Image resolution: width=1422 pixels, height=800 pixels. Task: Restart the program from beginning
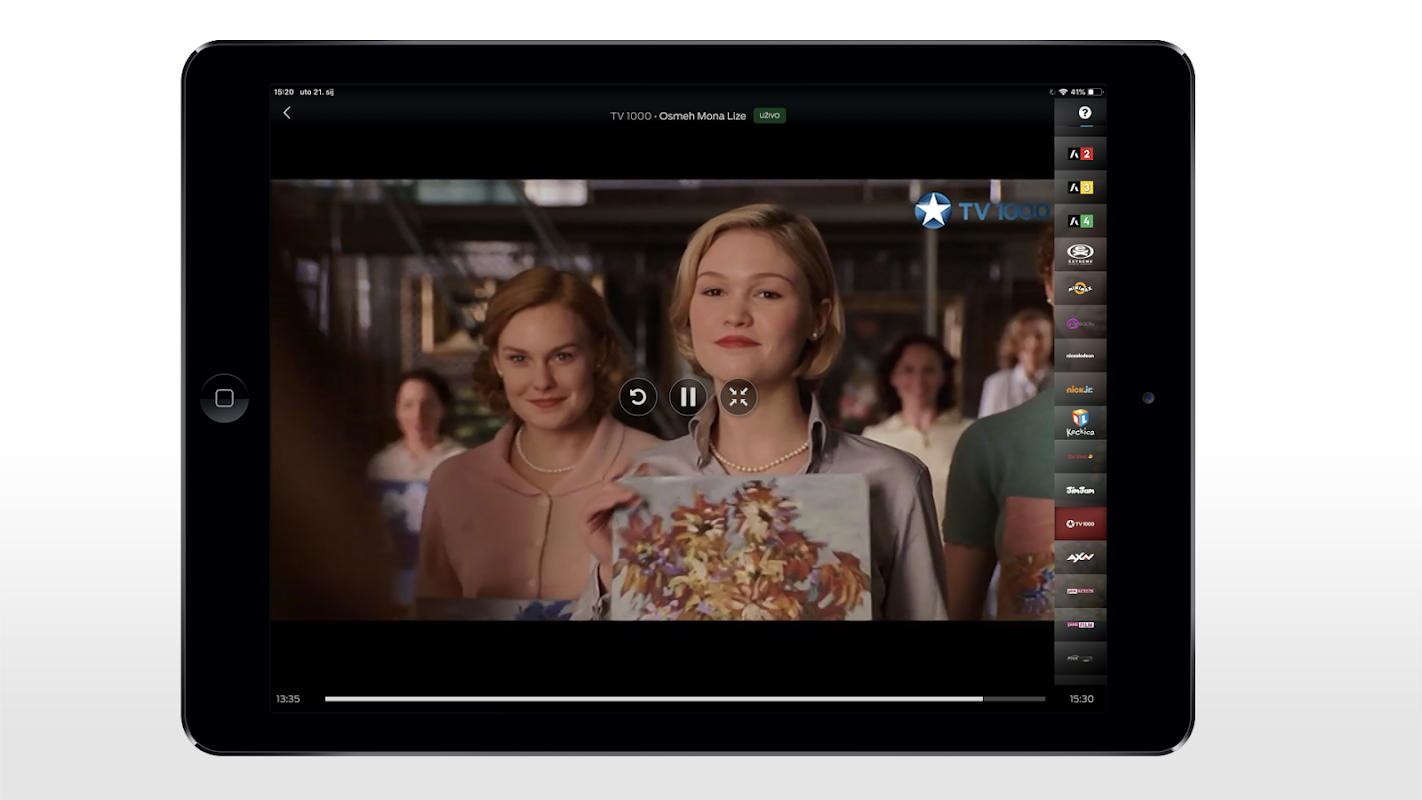[638, 397]
